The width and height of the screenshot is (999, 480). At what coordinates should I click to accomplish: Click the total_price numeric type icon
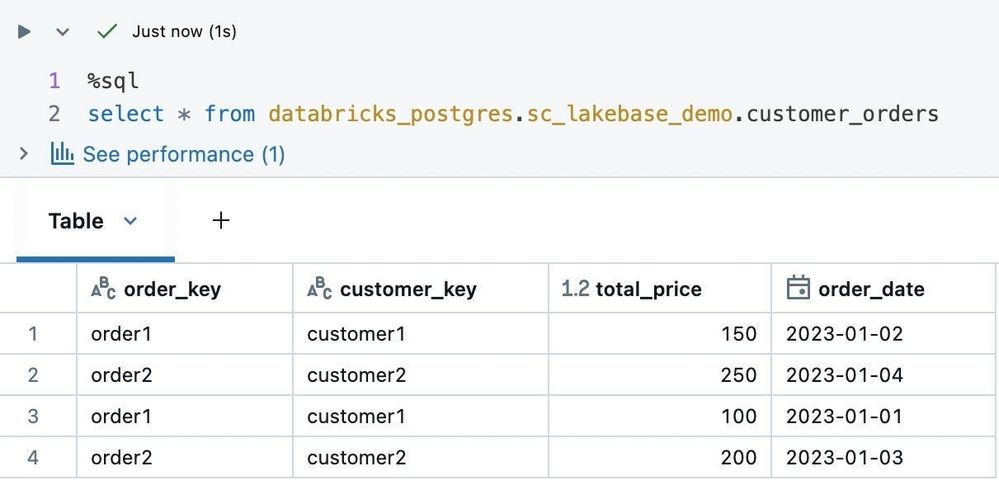(575, 289)
